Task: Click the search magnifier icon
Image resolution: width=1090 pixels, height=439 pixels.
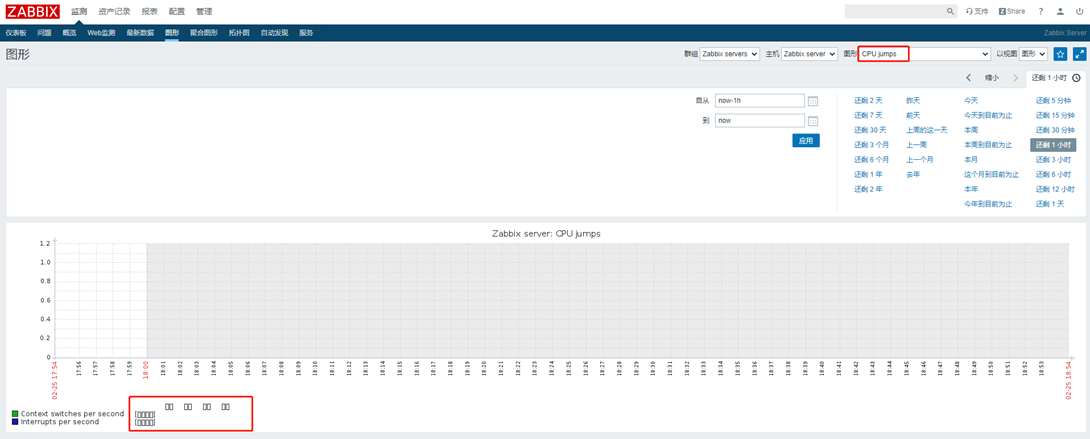Action: (950, 12)
